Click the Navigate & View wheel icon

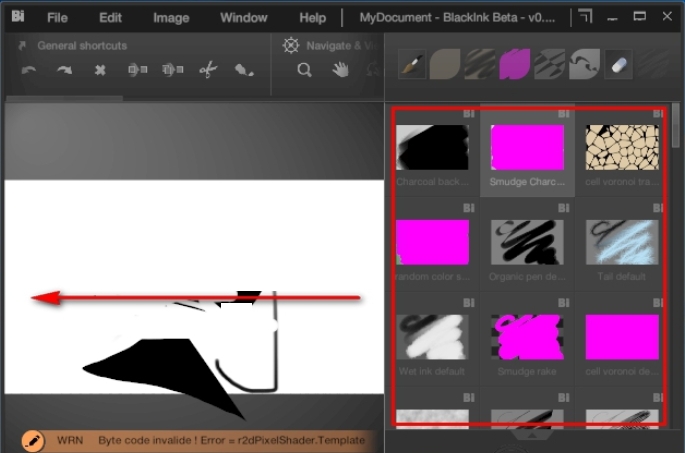click(291, 45)
